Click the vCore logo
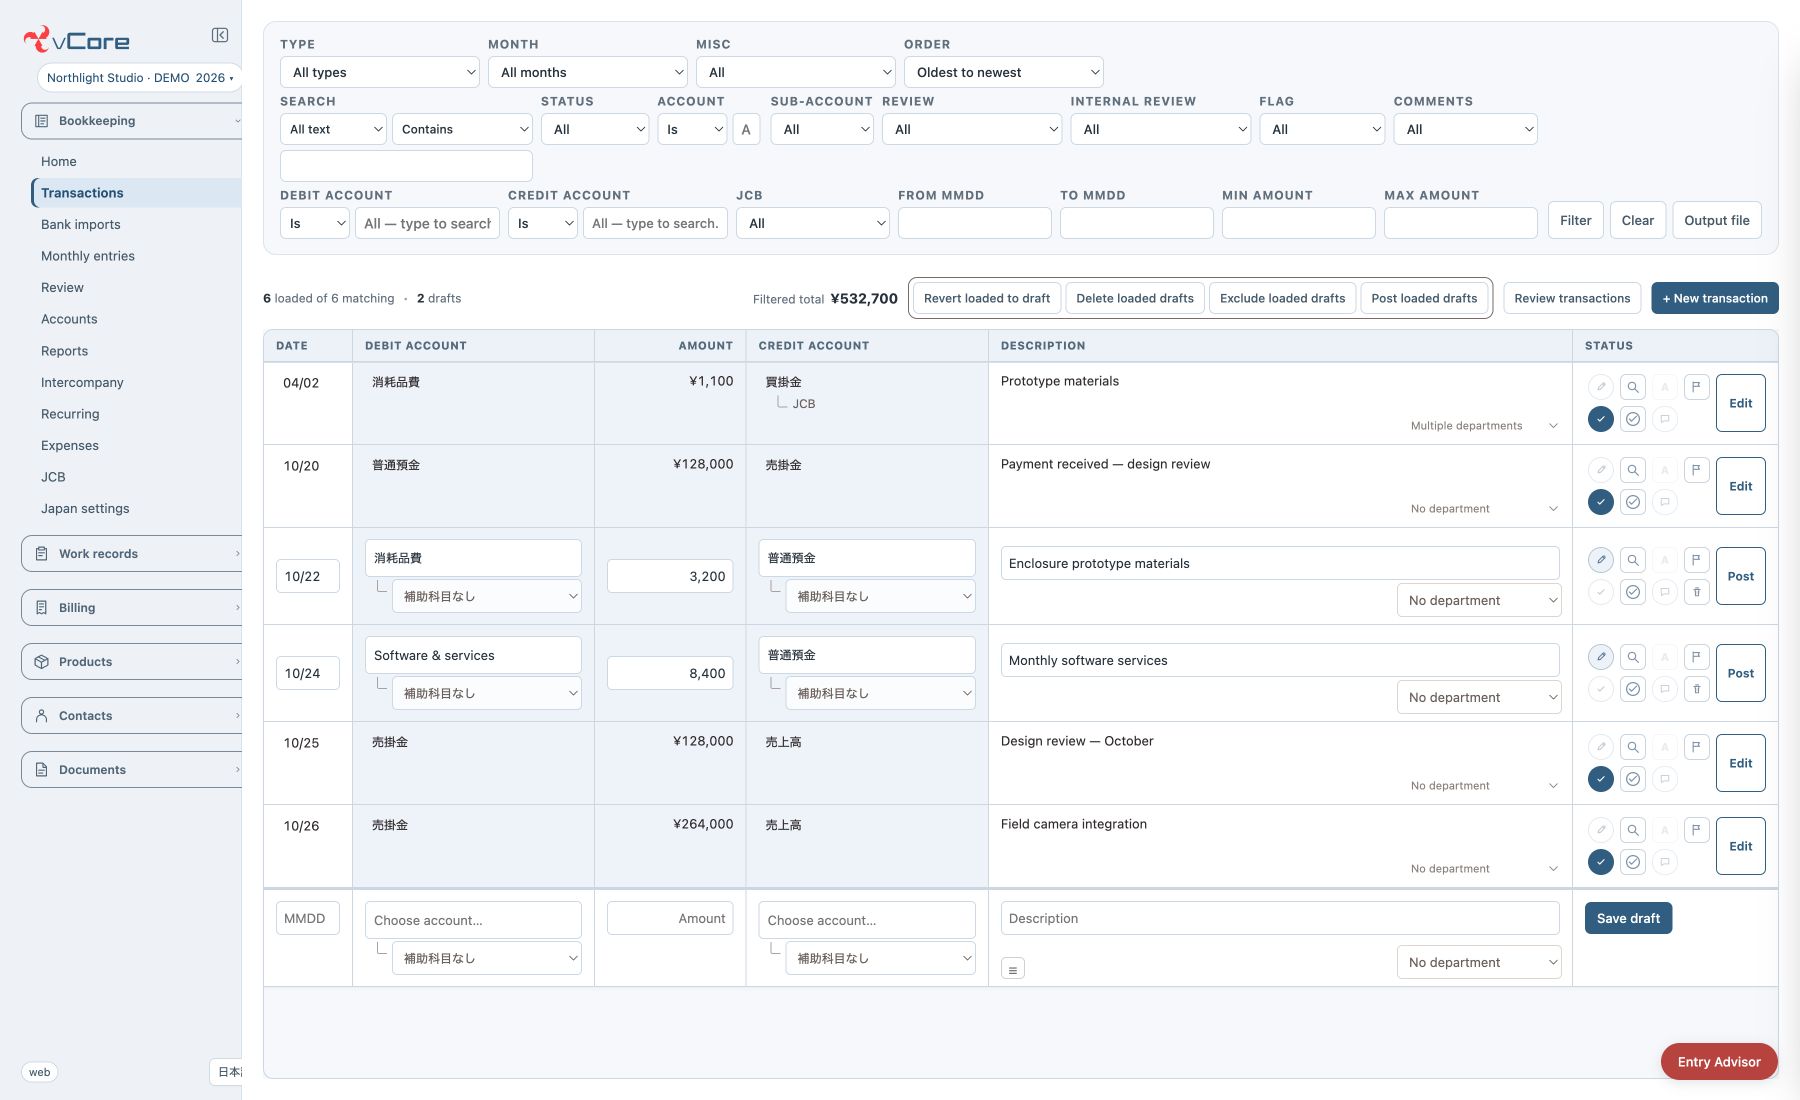 (77, 41)
